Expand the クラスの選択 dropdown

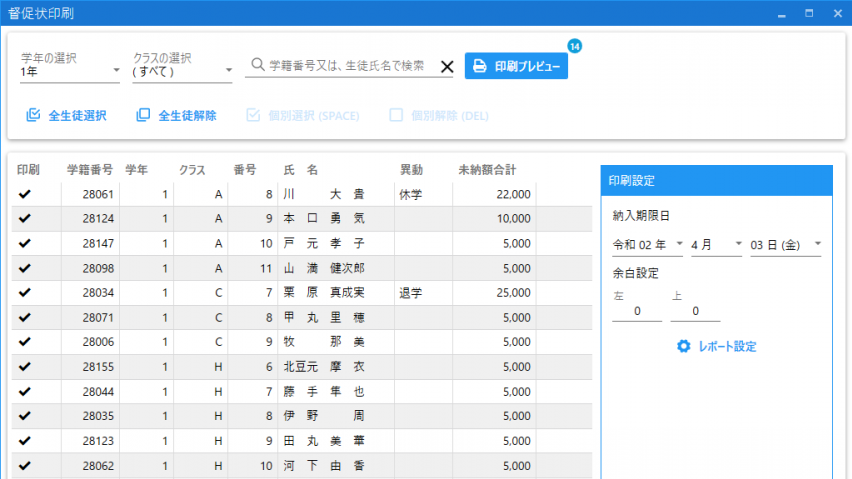[182, 71]
